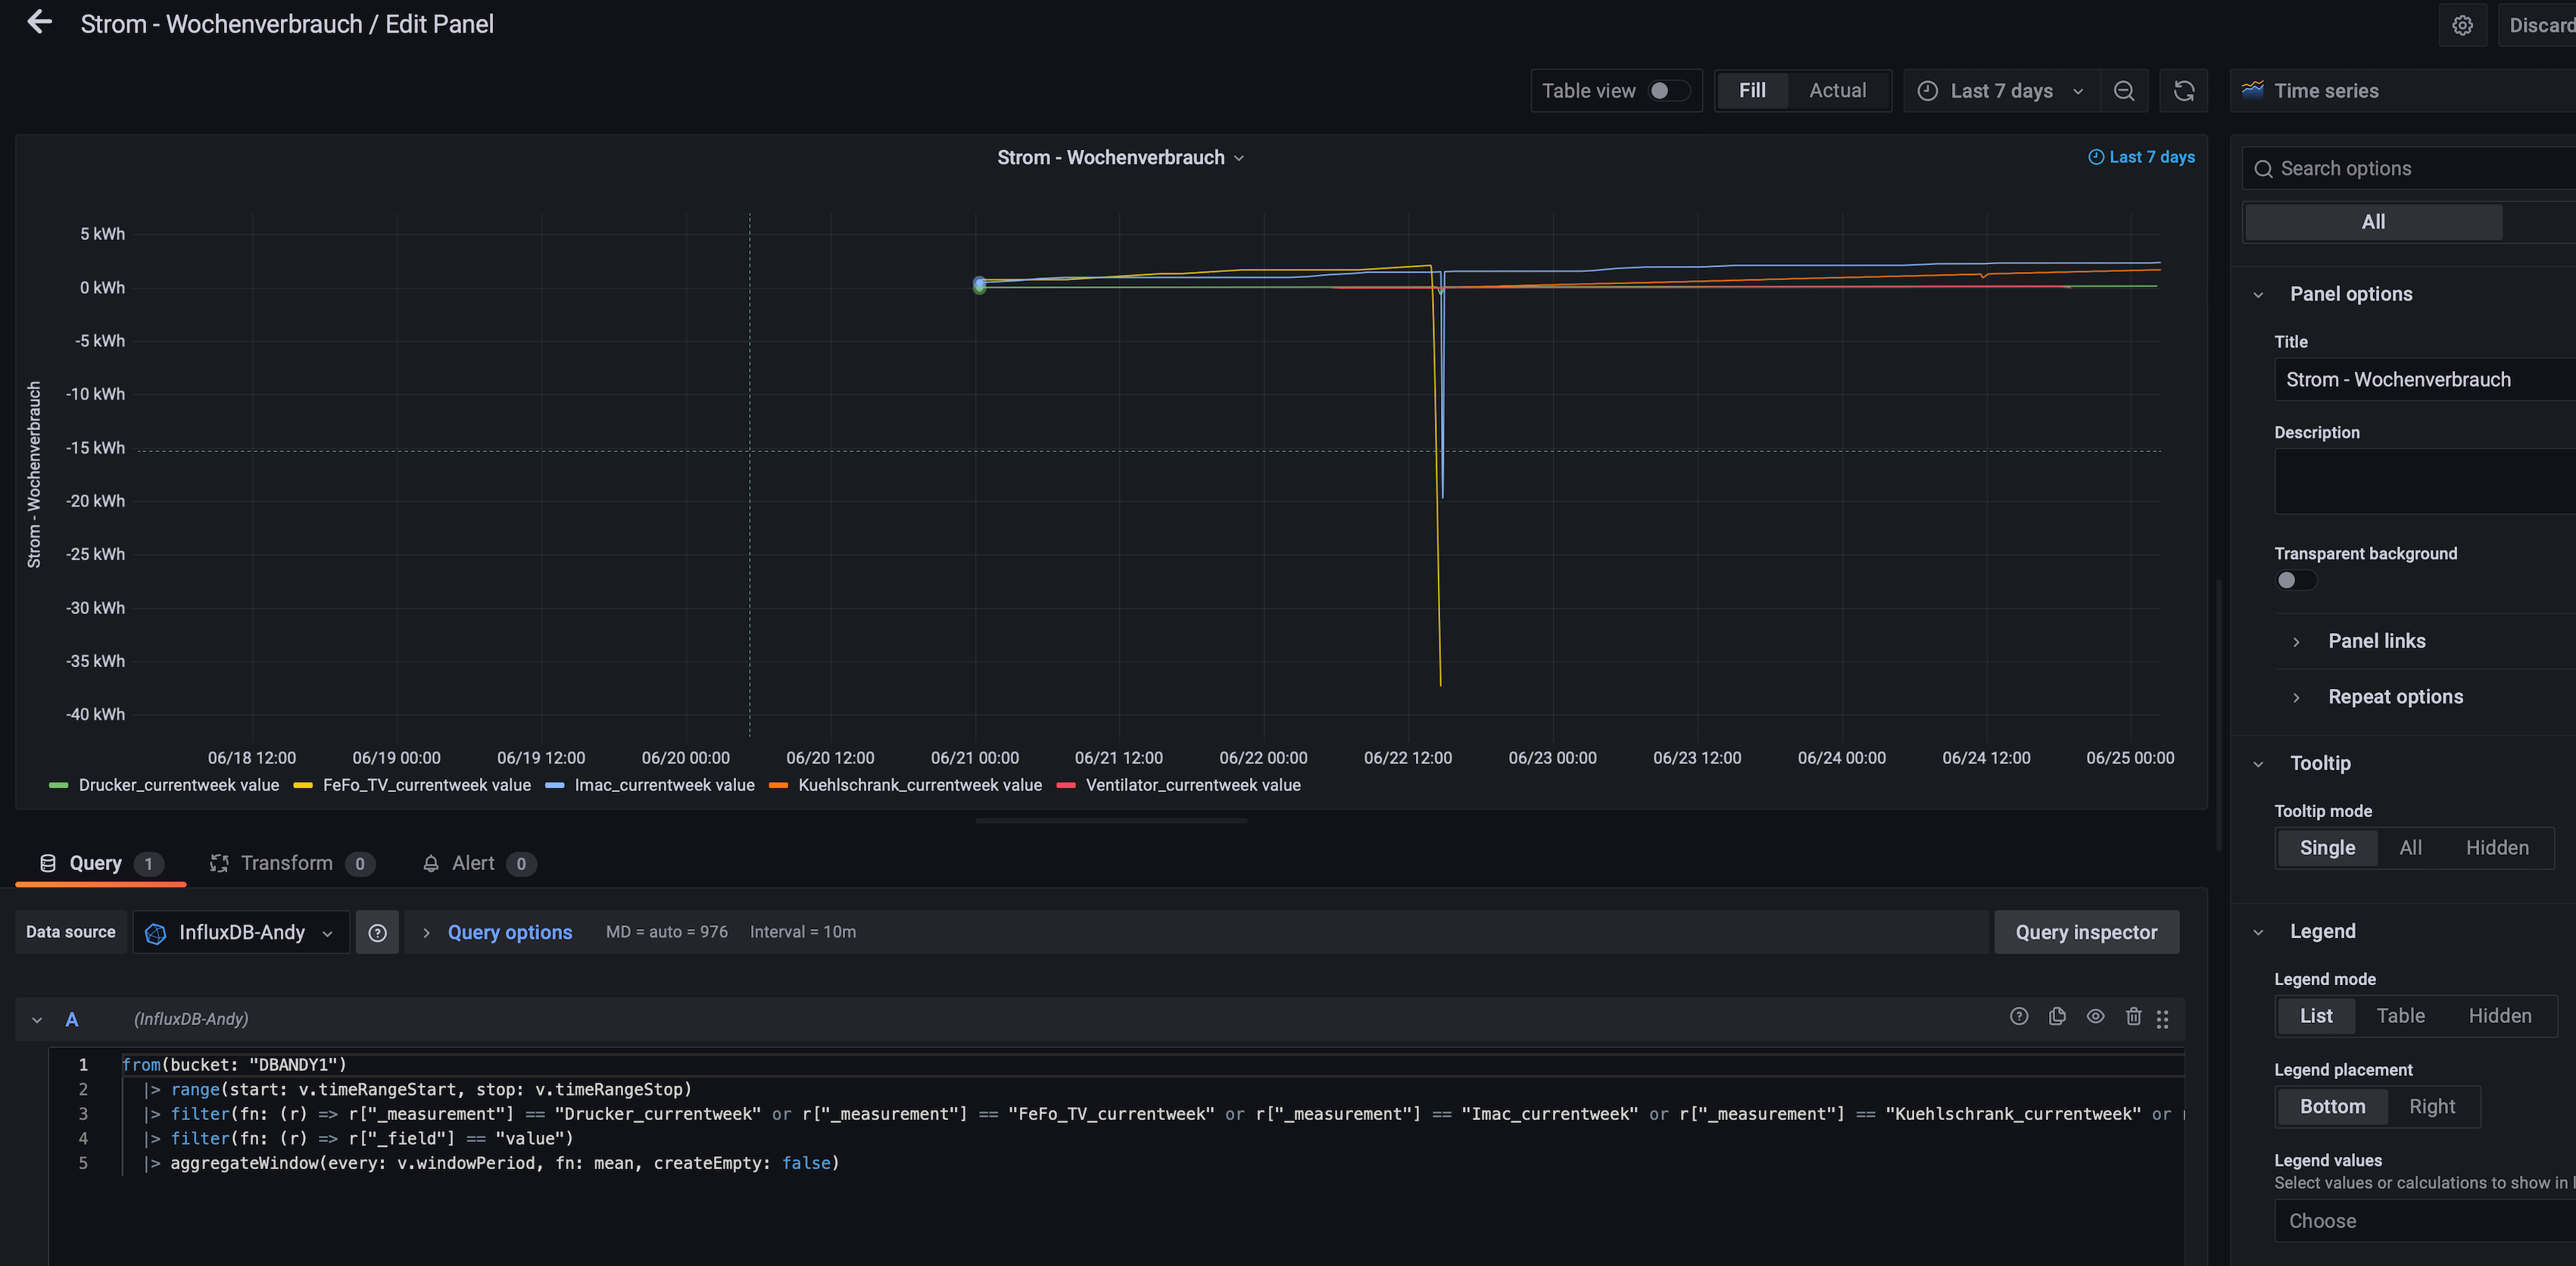This screenshot has height=1266, width=2576.
Task: Click the zoom out time range icon
Action: tap(2124, 91)
